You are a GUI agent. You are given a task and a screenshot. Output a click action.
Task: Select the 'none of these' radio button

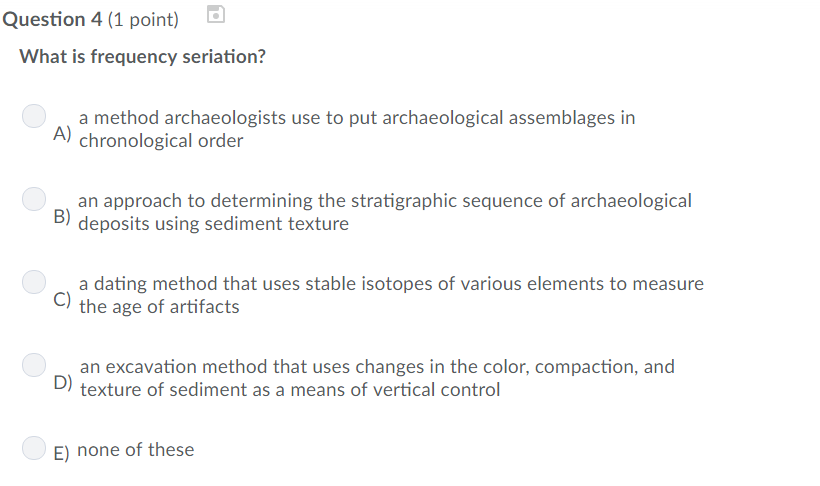tap(35, 447)
